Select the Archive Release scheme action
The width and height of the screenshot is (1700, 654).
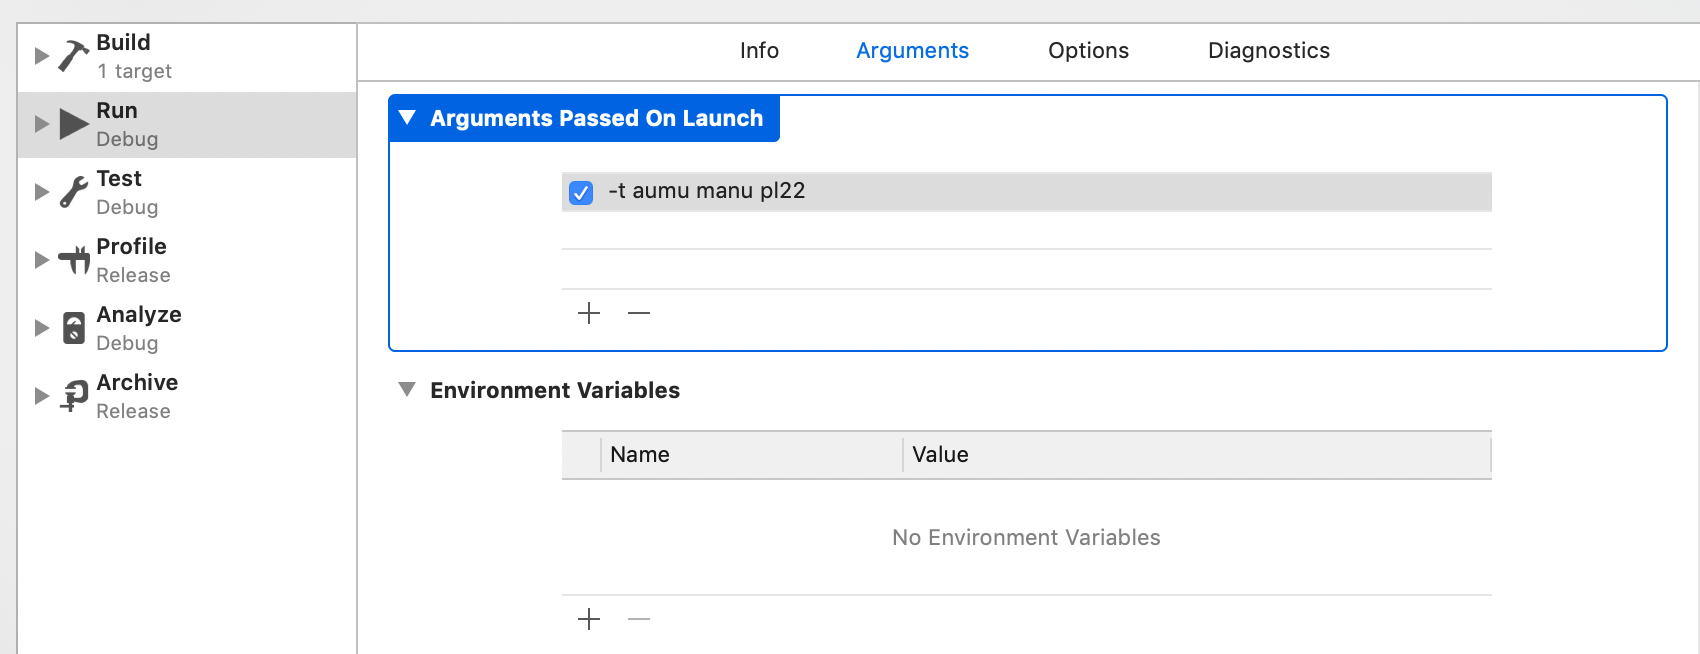pyautogui.click(x=137, y=396)
